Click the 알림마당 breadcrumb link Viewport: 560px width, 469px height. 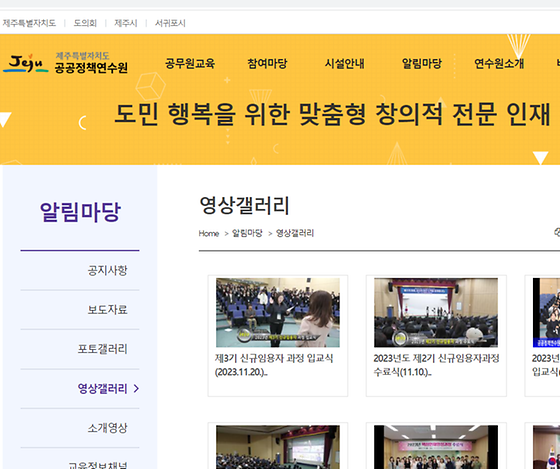pos(247,233)
